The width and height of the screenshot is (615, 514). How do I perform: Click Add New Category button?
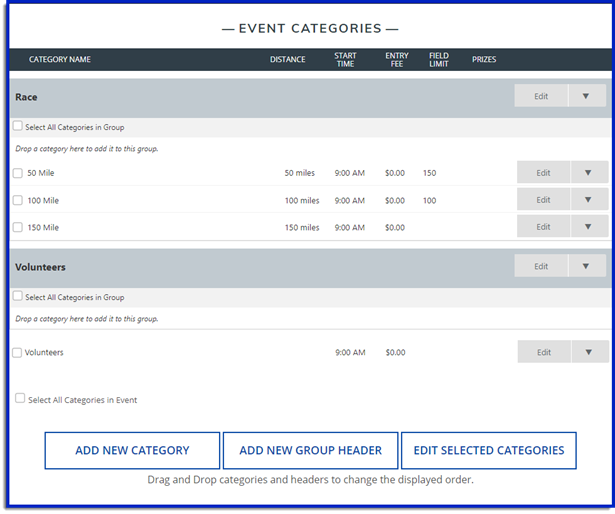click(132, 451)
